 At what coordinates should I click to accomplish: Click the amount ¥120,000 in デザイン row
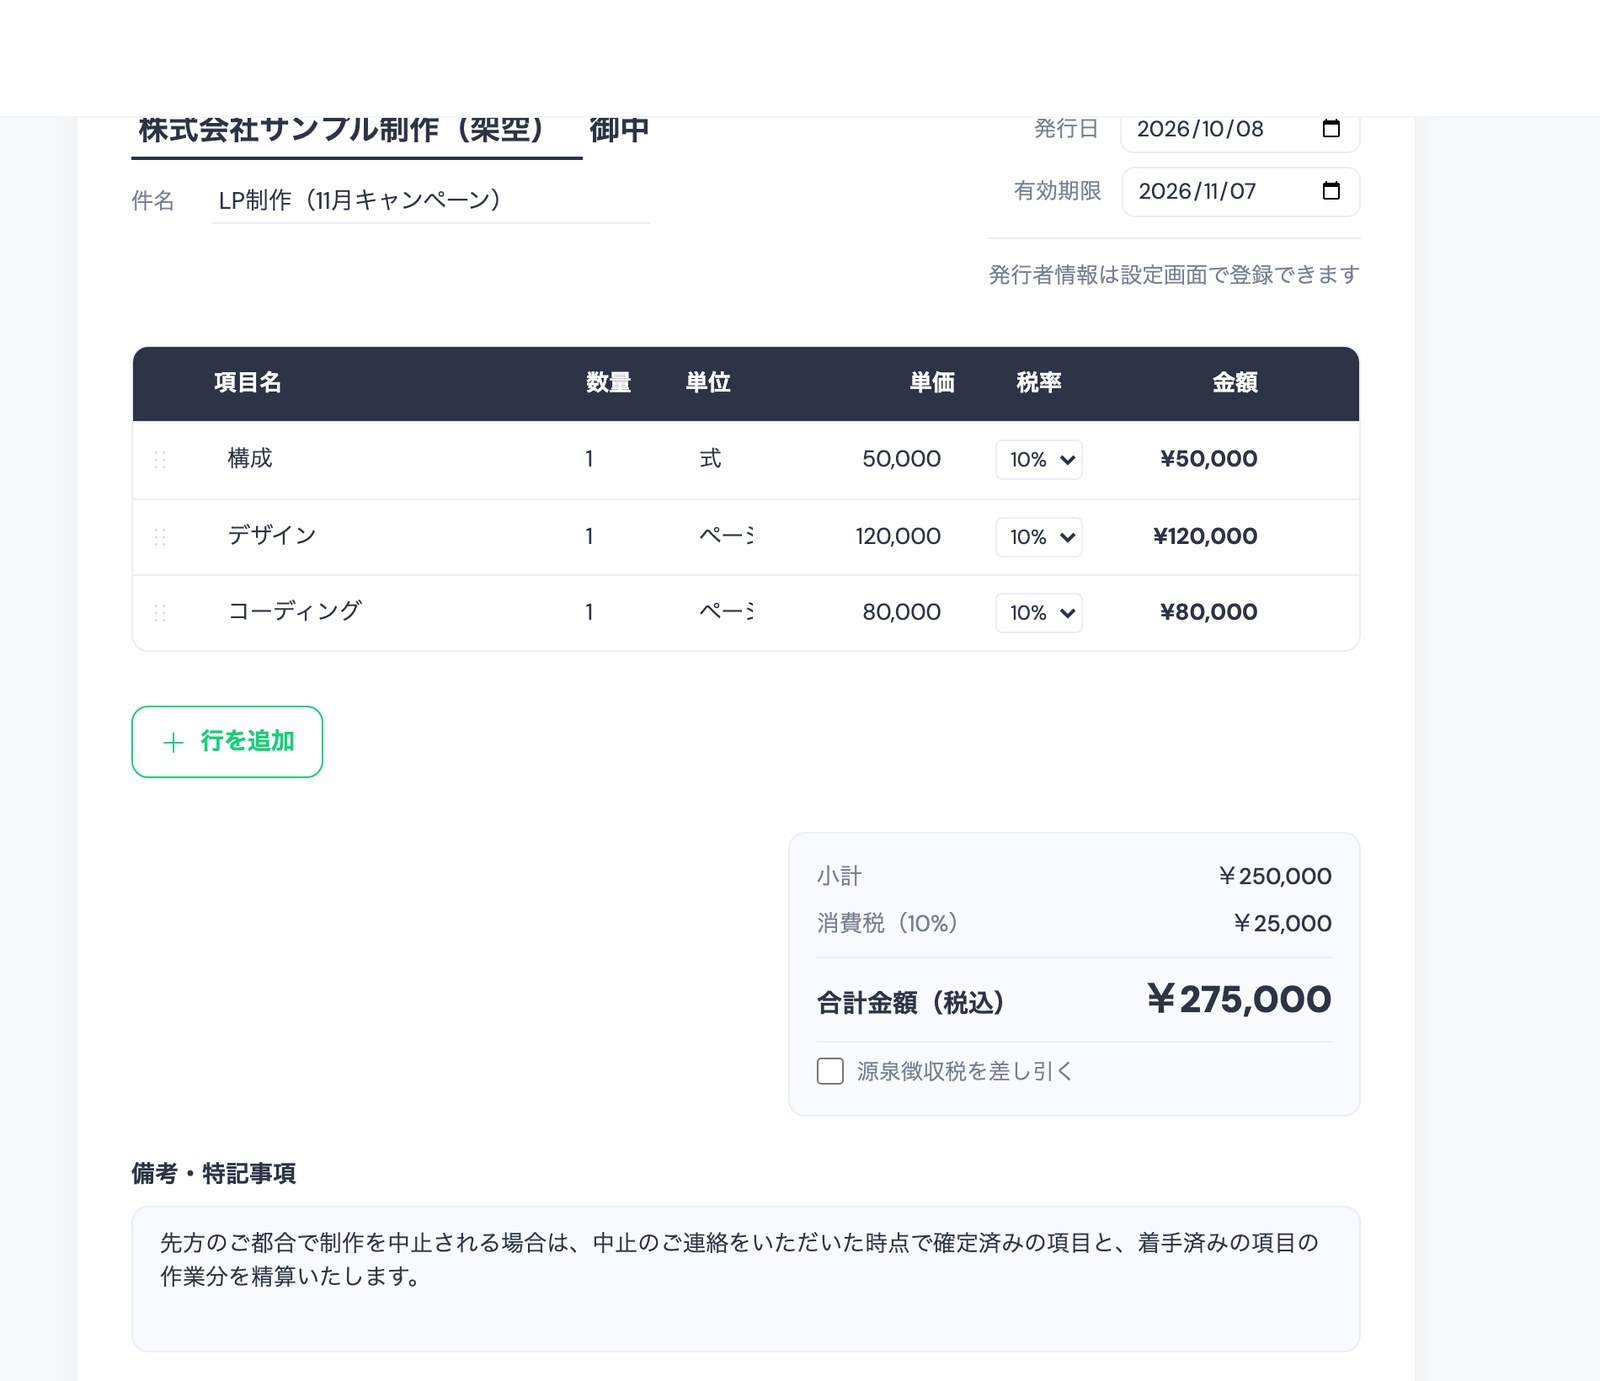coord(1205,536)
